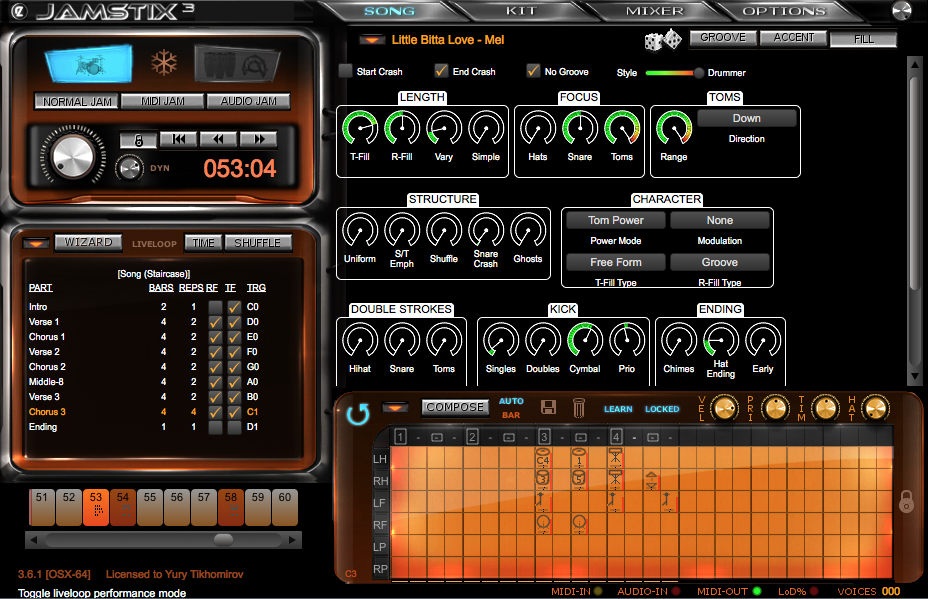Image resolution: width=928 pixels, height=599 pixels.
Task: Click the down arrow of vertical scrollbar
Action: [x=915, y=375]
